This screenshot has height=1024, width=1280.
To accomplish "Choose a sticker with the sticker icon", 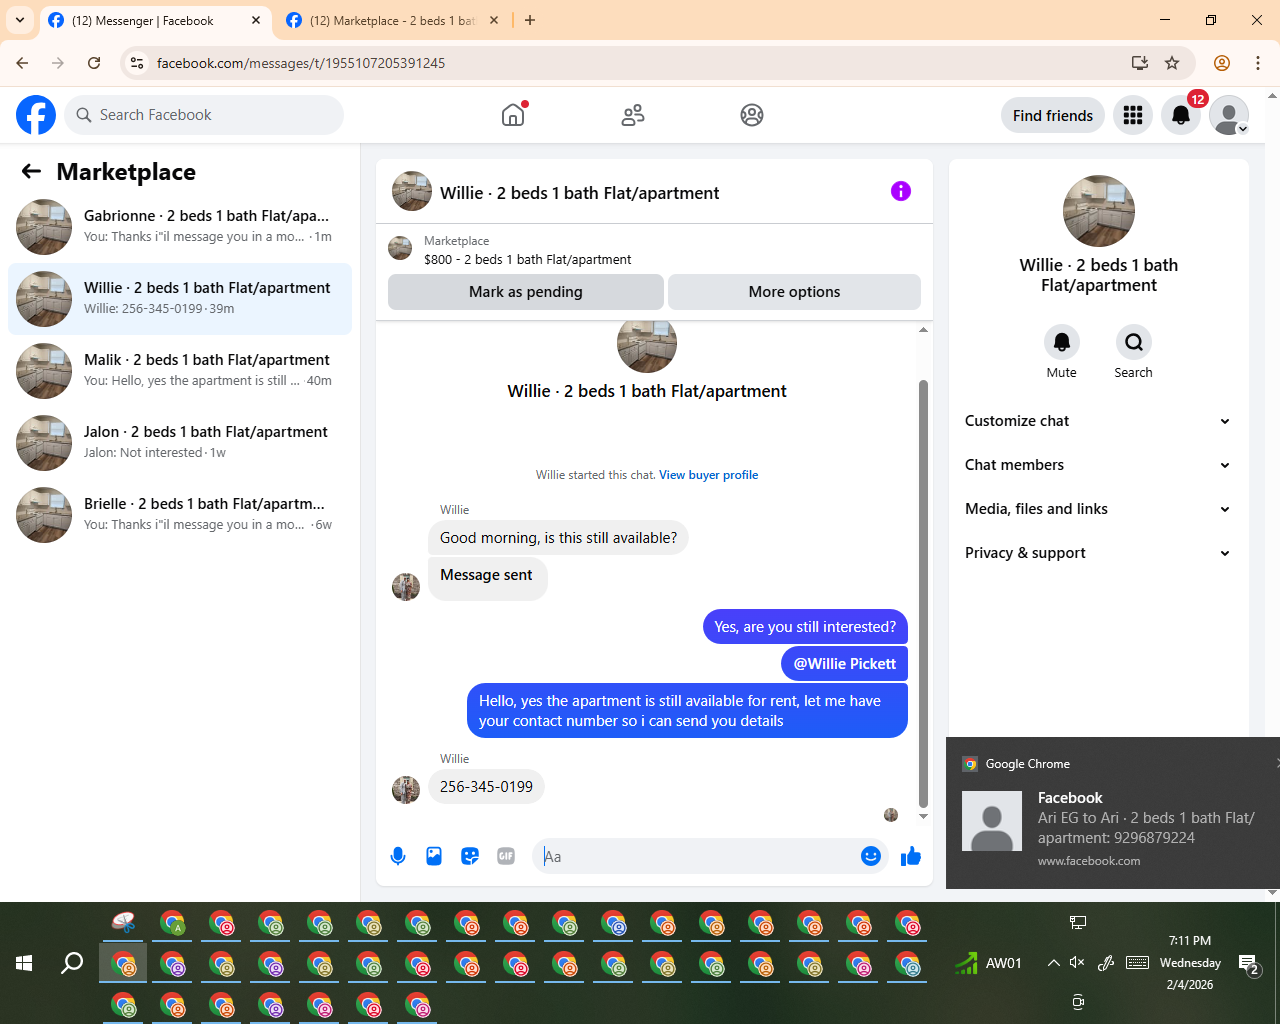I will (x=470, y=856).
